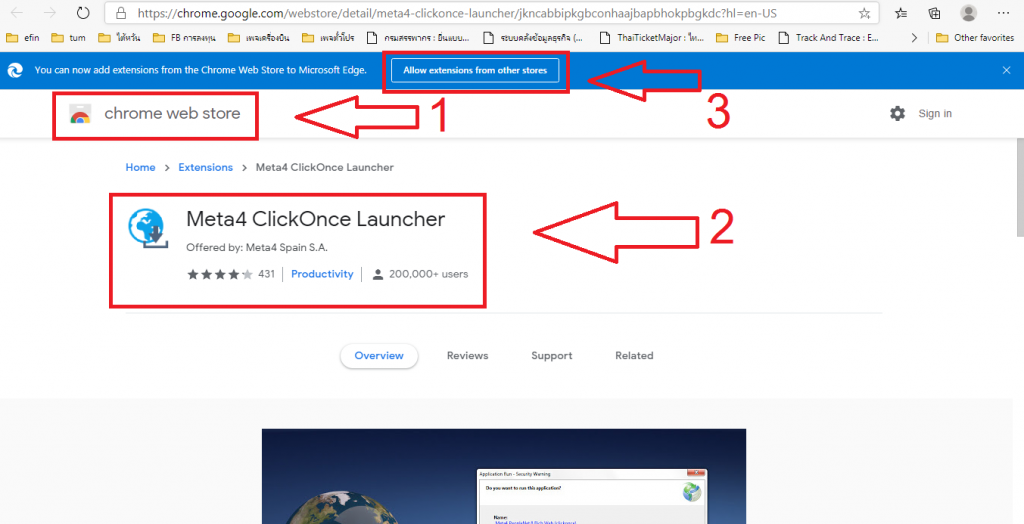Switch to the Reviews tab
1024x524 pixels.
(468, 356)
